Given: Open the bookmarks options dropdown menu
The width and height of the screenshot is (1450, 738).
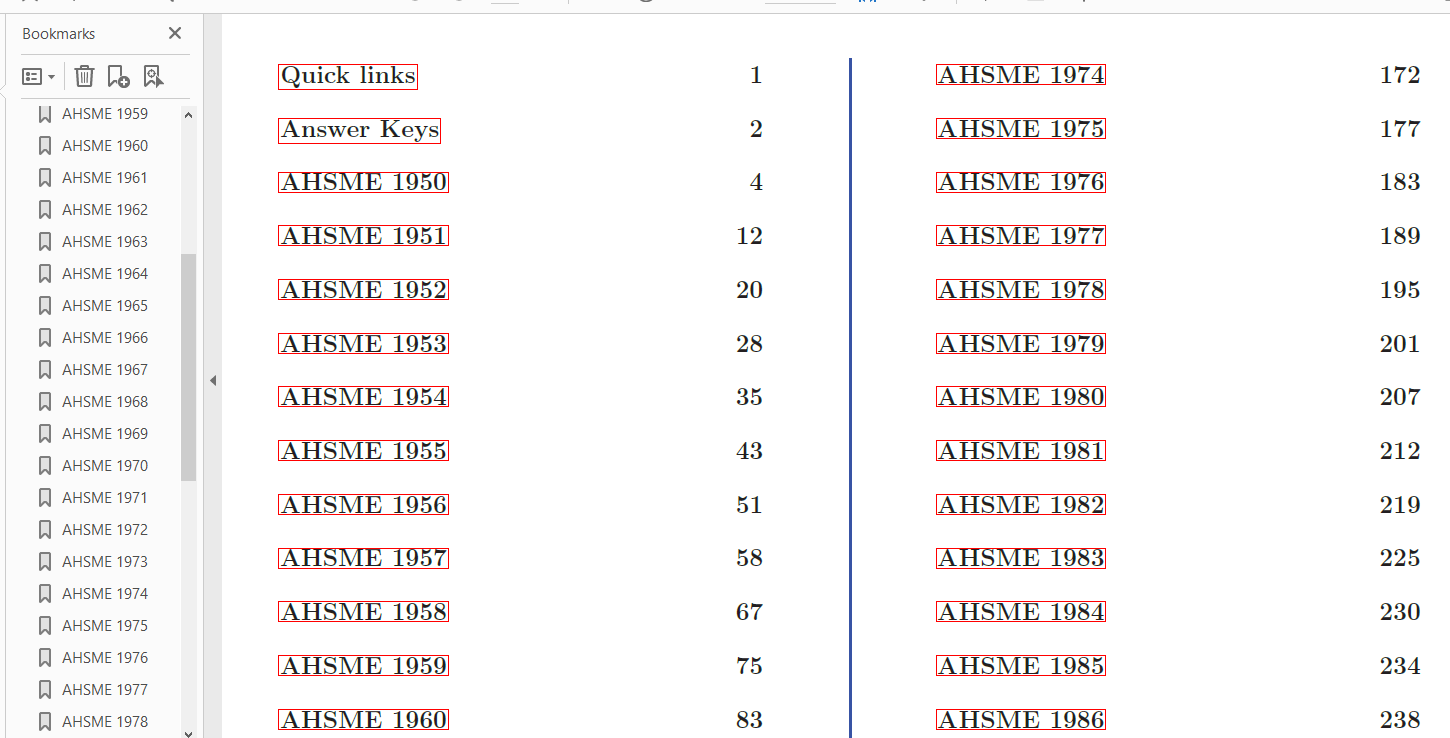Looking at the screenshot, I should click(38, 76).
